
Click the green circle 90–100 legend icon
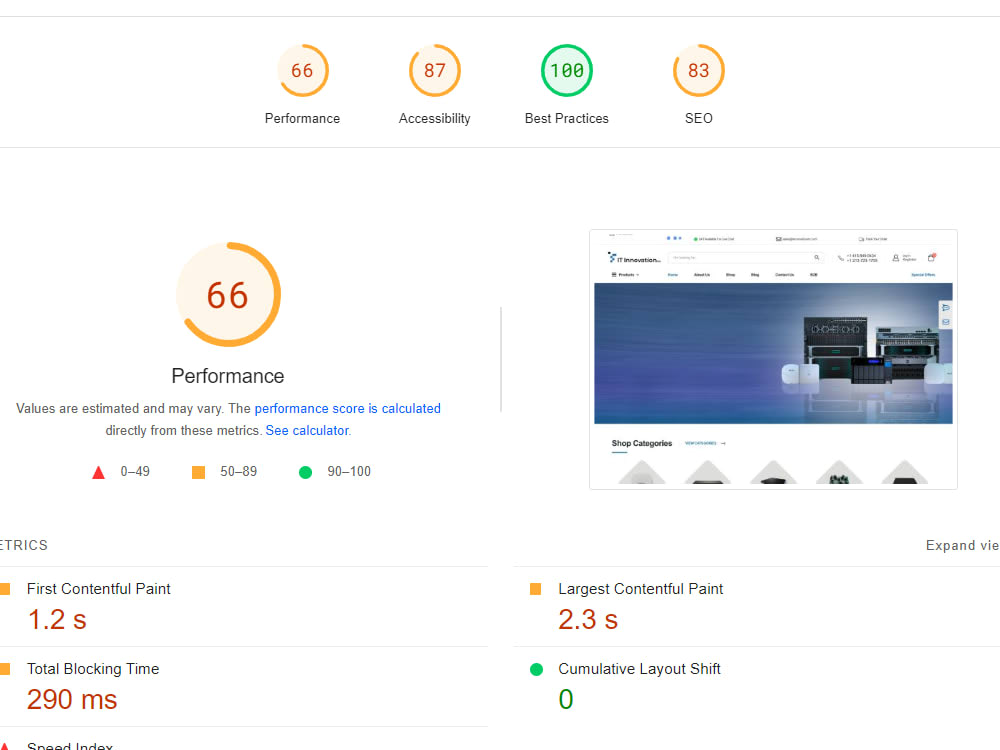pyautogui.click(x=305, y=473)
